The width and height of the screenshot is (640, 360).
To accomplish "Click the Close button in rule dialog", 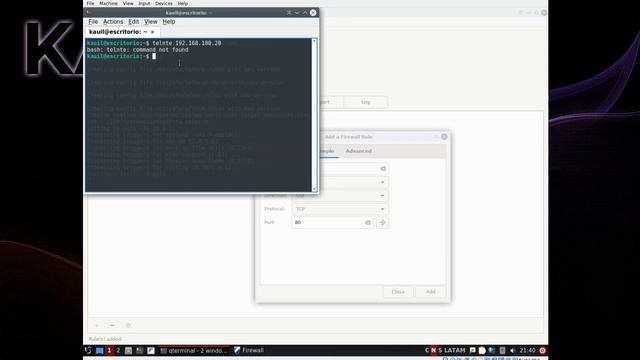I will pyautogui.click(x=398, y=292).
